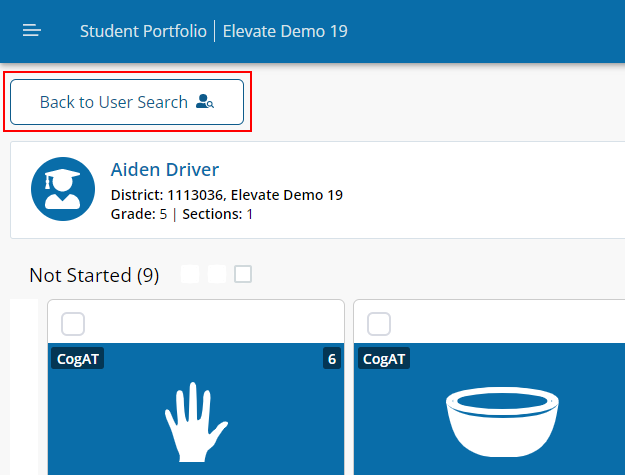The width and height of the screenshot is (625, 475).
Task: Open the Aiden Driver name link
Action: tap(165, 170)
